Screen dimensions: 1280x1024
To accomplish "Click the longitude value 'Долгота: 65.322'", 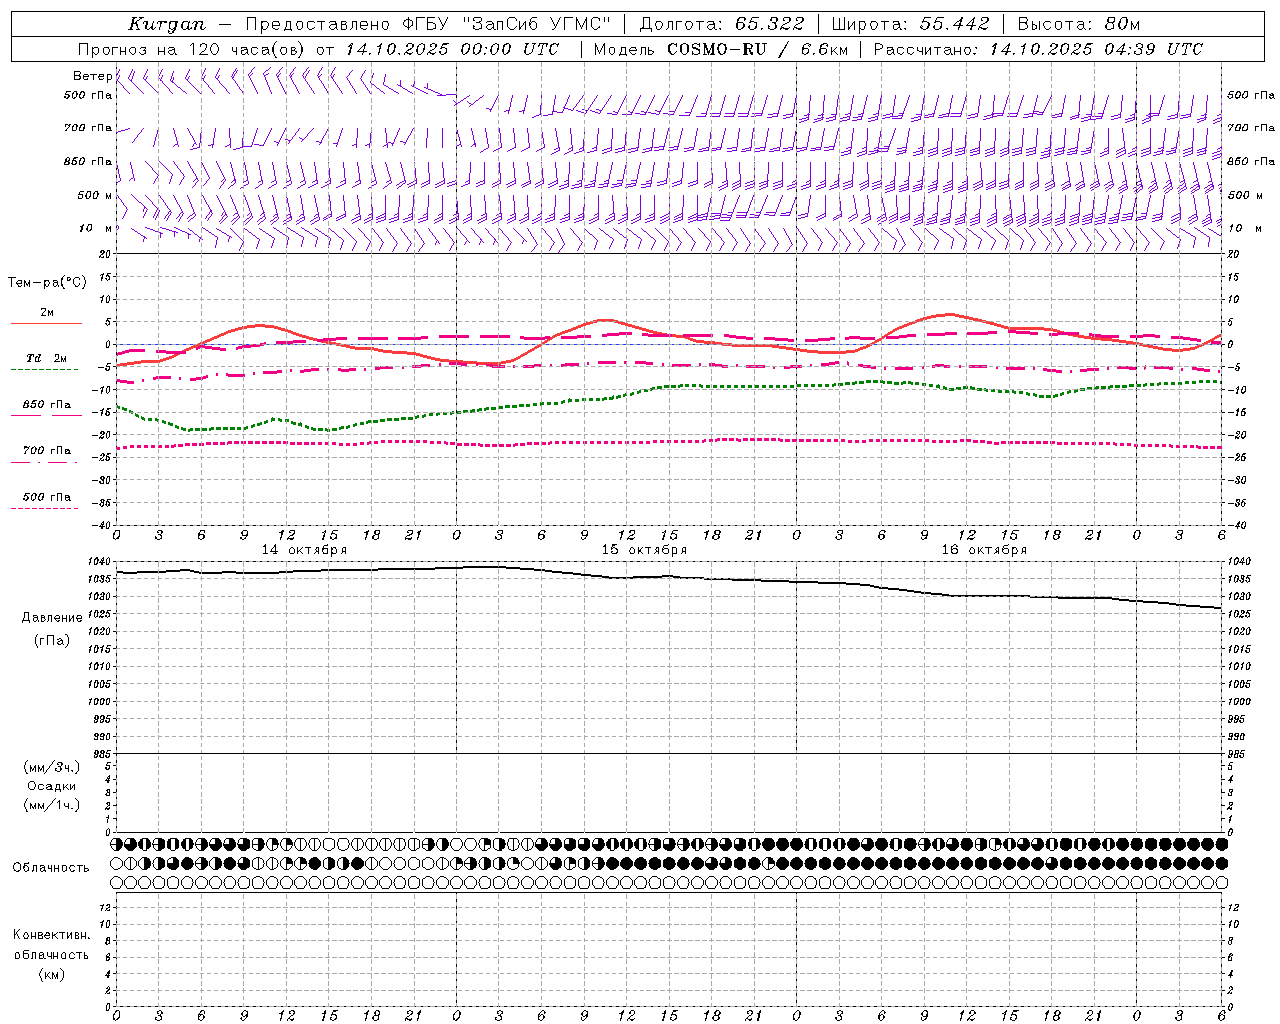I will (x=721, y=24).
